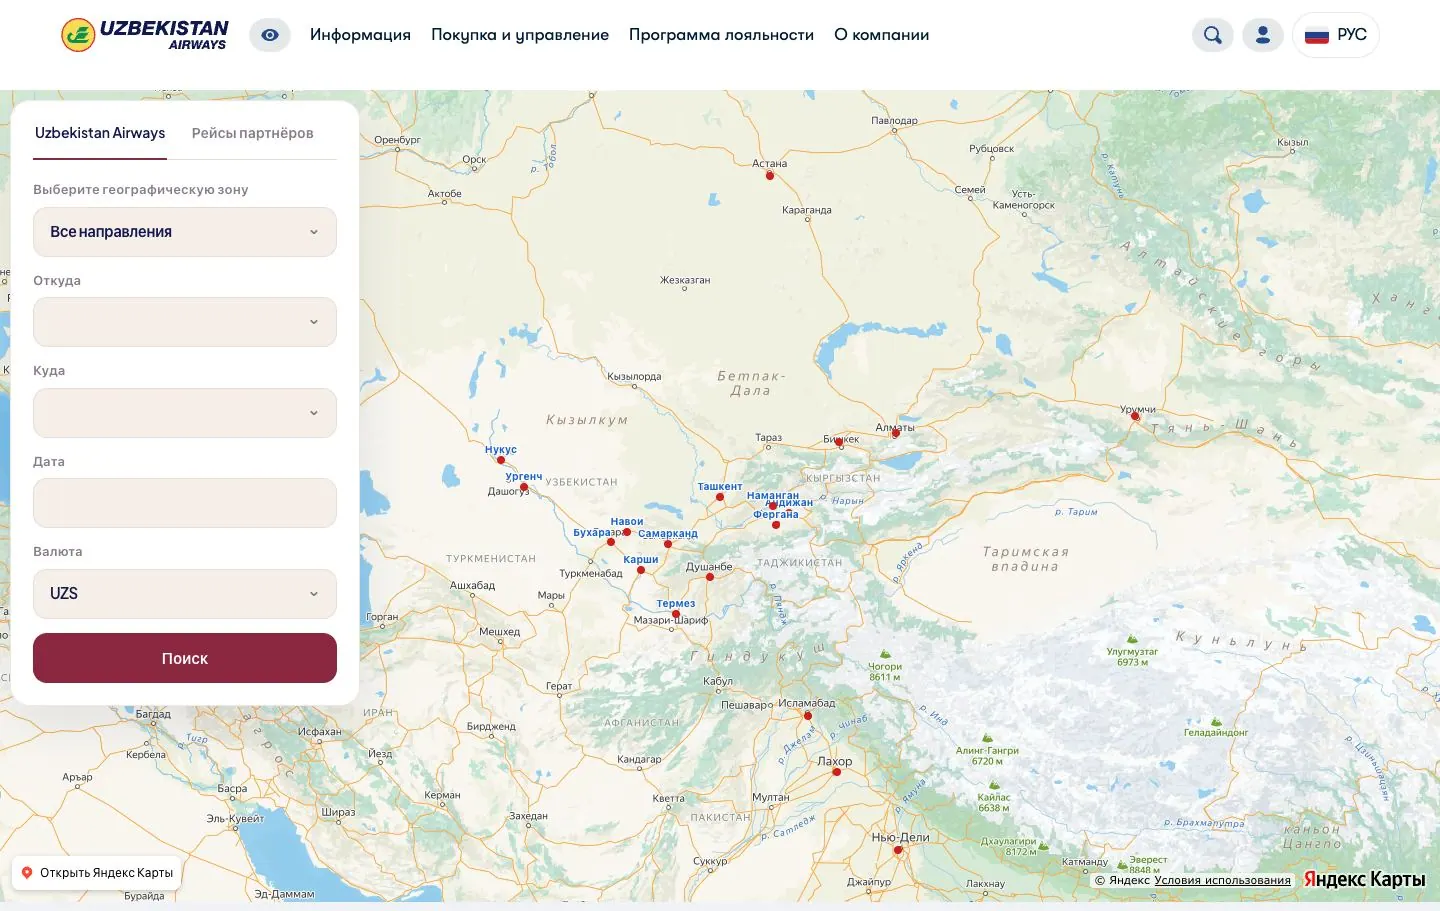Click the Яндекс Карты logo
1440x911 pixels.
[x=1364, y=880]
